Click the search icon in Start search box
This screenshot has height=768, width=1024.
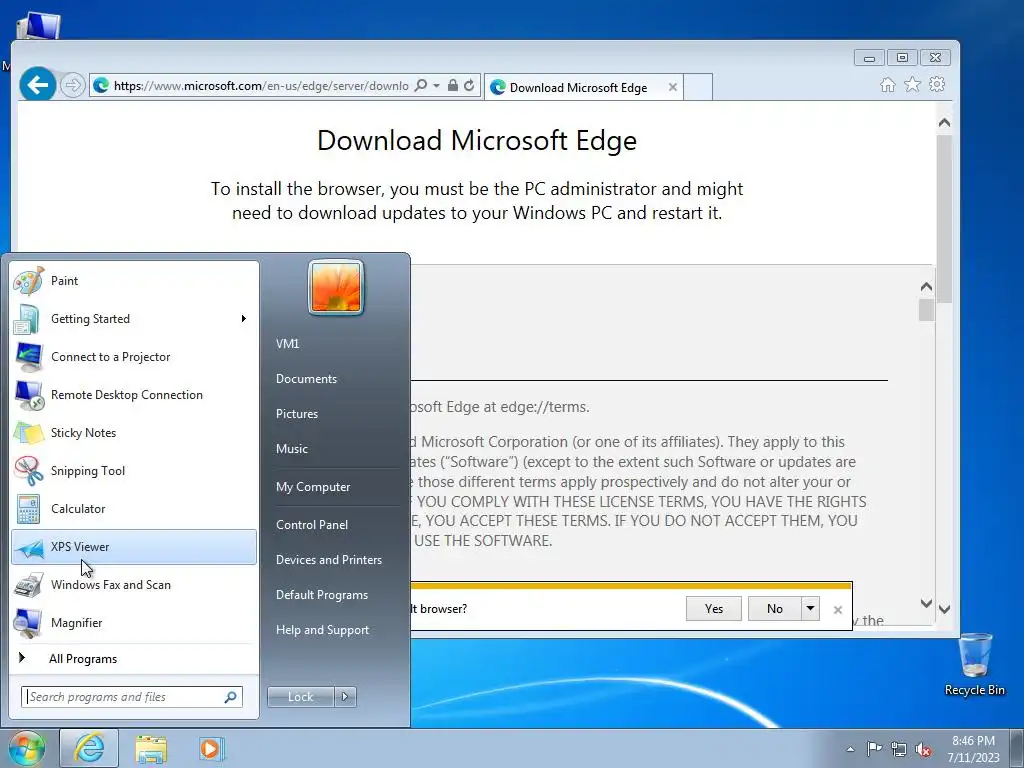click(231, 697)
